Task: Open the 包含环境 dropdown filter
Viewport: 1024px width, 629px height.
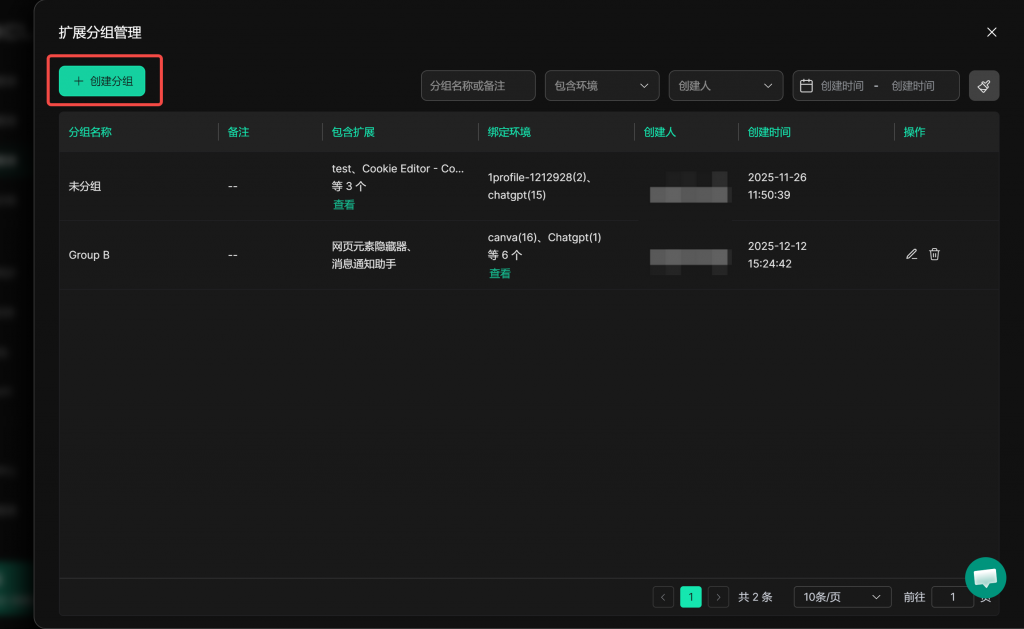Action: pyautogui.click(x=601, y=86)
